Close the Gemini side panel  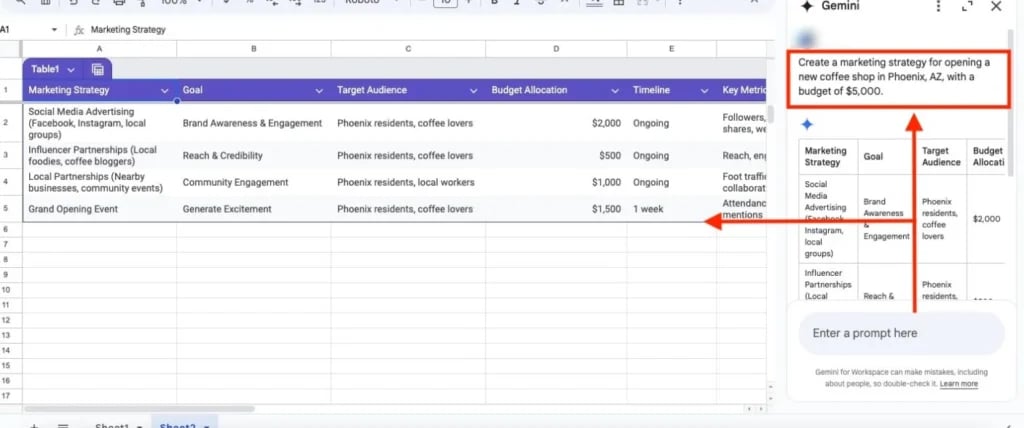pyautogui.click(x=996, y=7)
